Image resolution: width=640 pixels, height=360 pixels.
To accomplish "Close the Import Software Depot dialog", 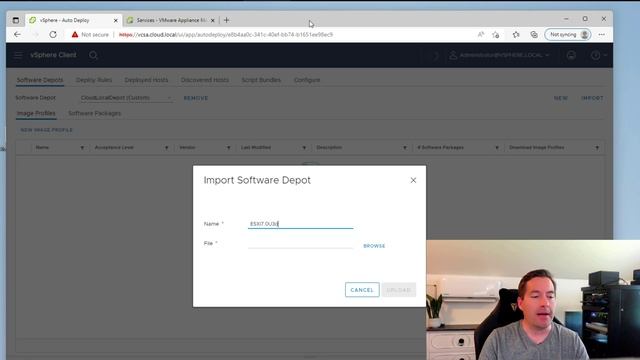I will 413,180.
